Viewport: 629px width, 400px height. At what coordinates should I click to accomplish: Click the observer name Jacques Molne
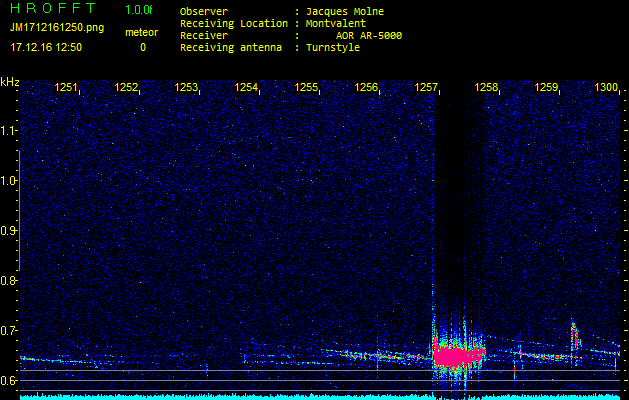point(345,12)
